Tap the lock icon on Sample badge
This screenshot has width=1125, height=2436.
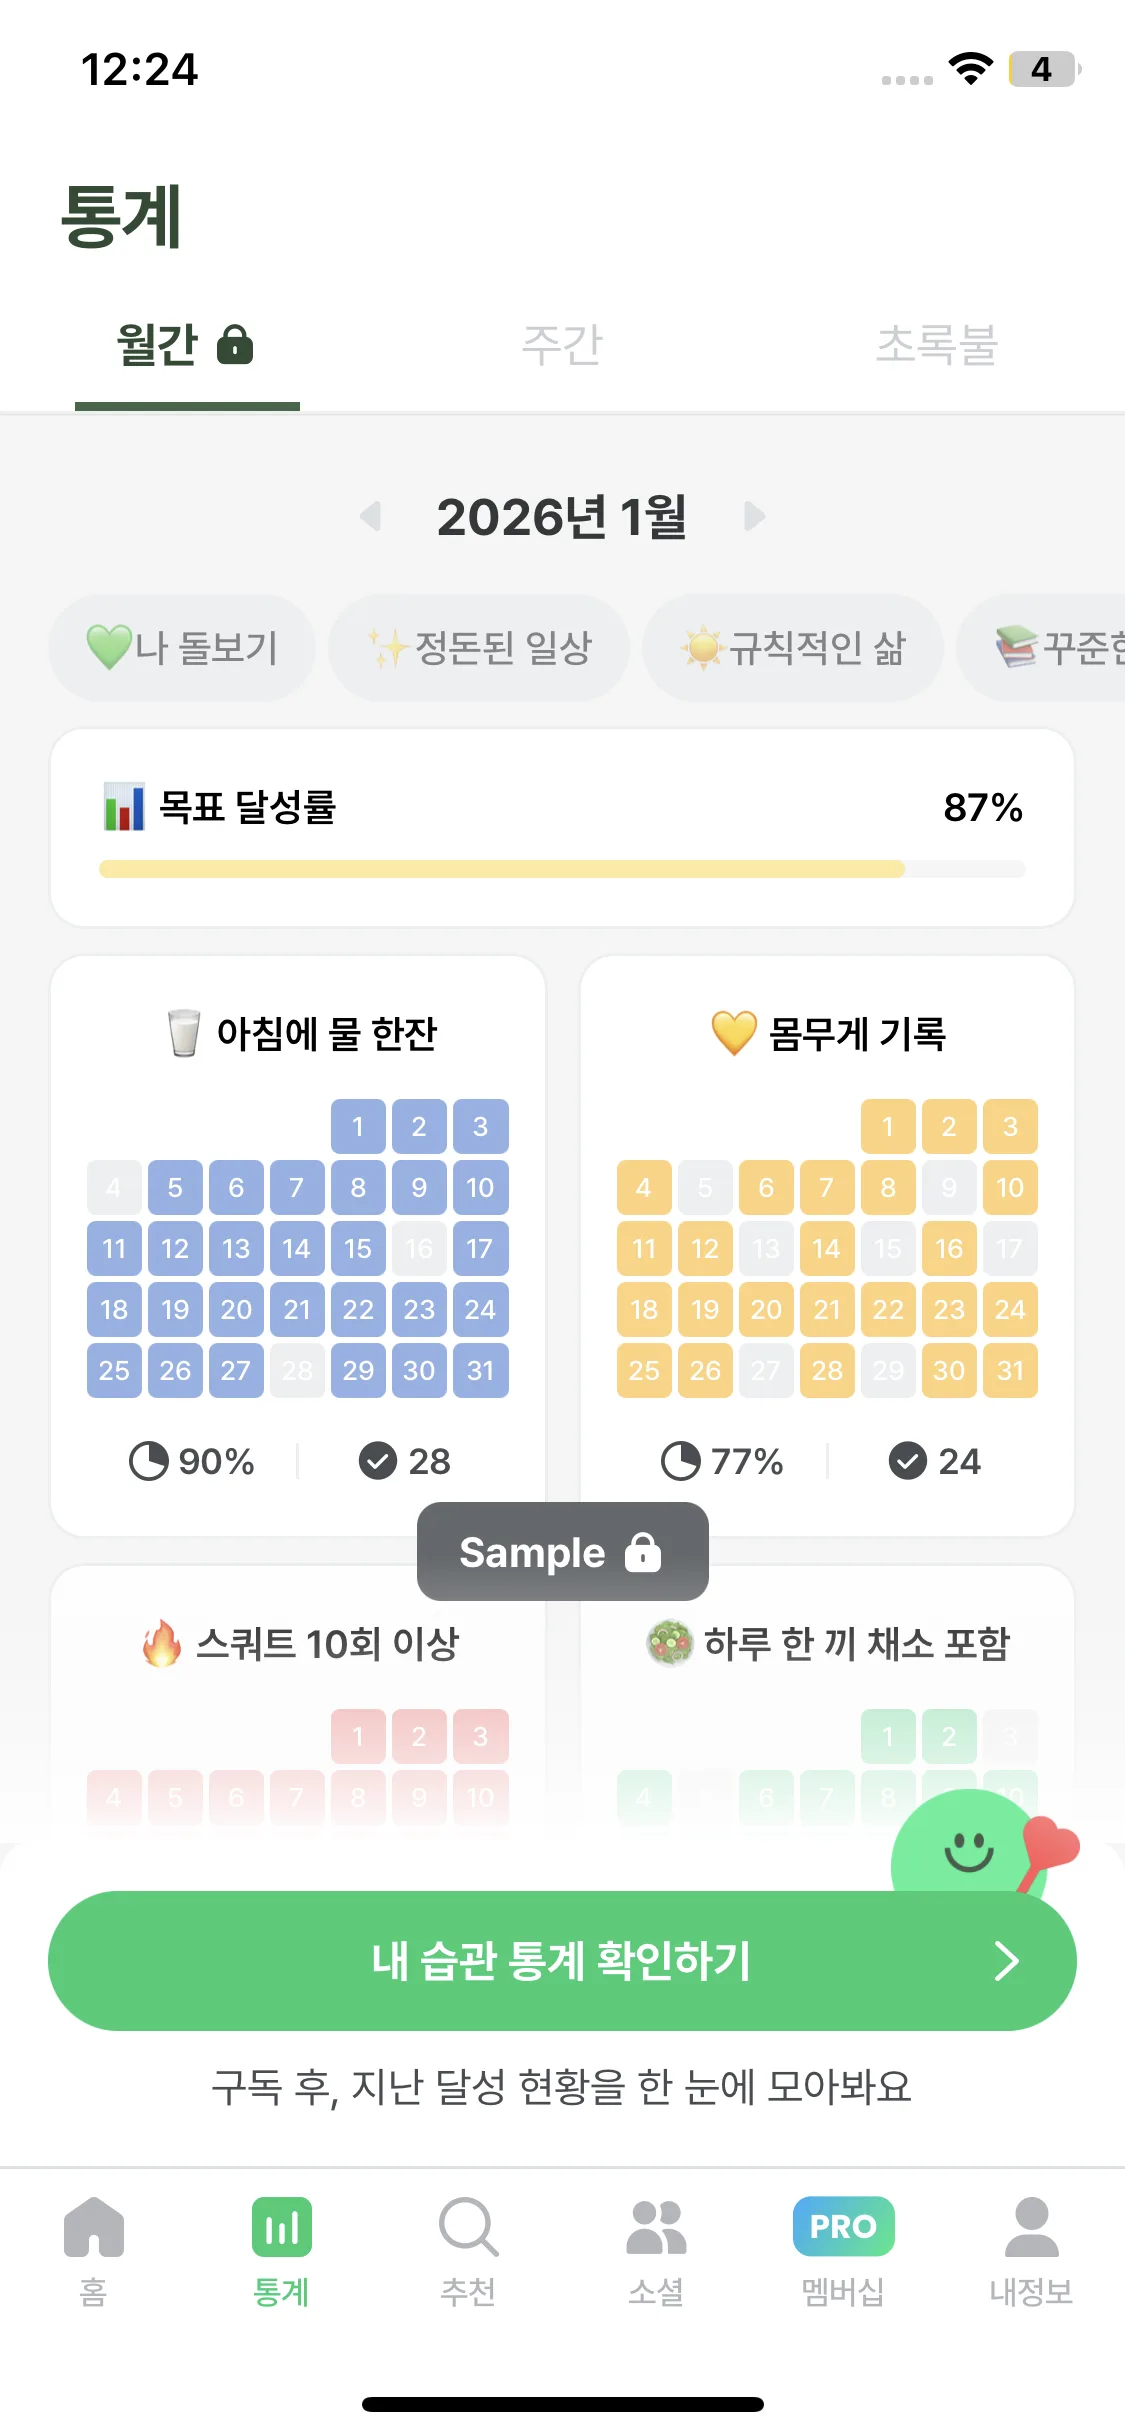643,1552
